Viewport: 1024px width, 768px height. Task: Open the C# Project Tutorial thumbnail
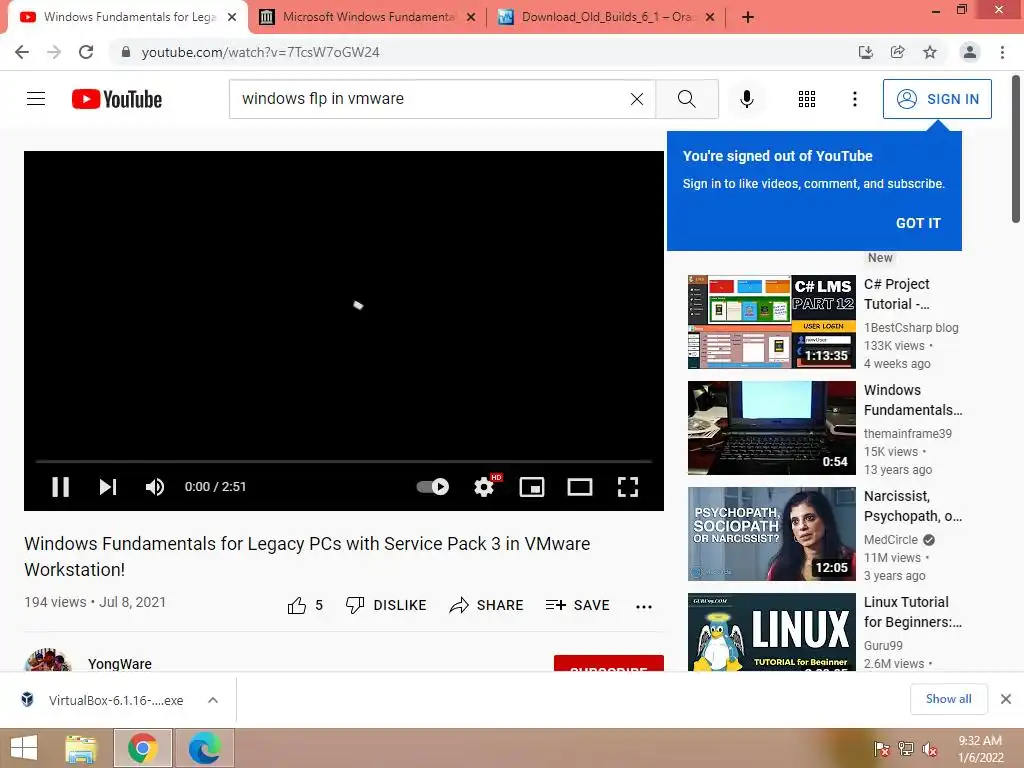pos(771,322)
